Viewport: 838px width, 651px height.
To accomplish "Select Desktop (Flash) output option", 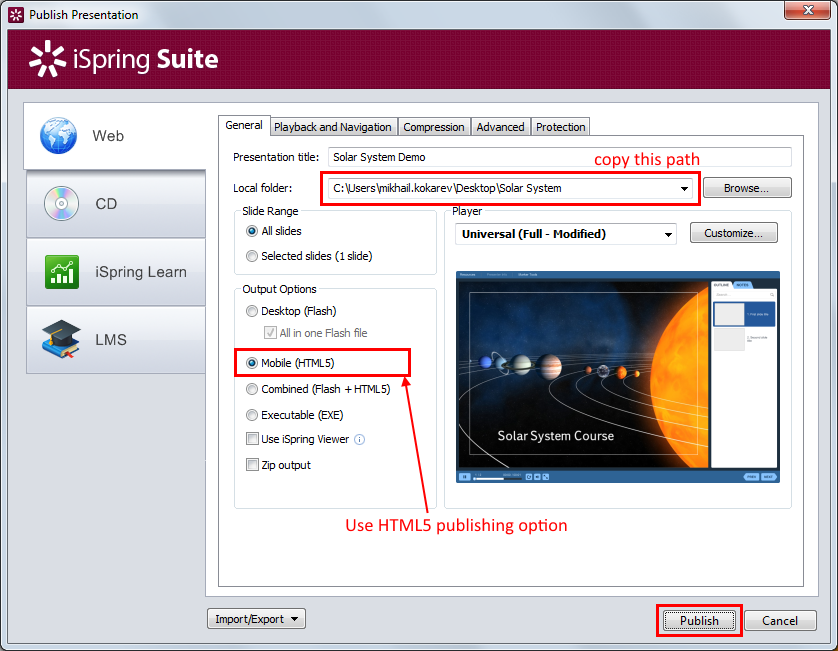I will pyautogui.click(x=252, y=311).
